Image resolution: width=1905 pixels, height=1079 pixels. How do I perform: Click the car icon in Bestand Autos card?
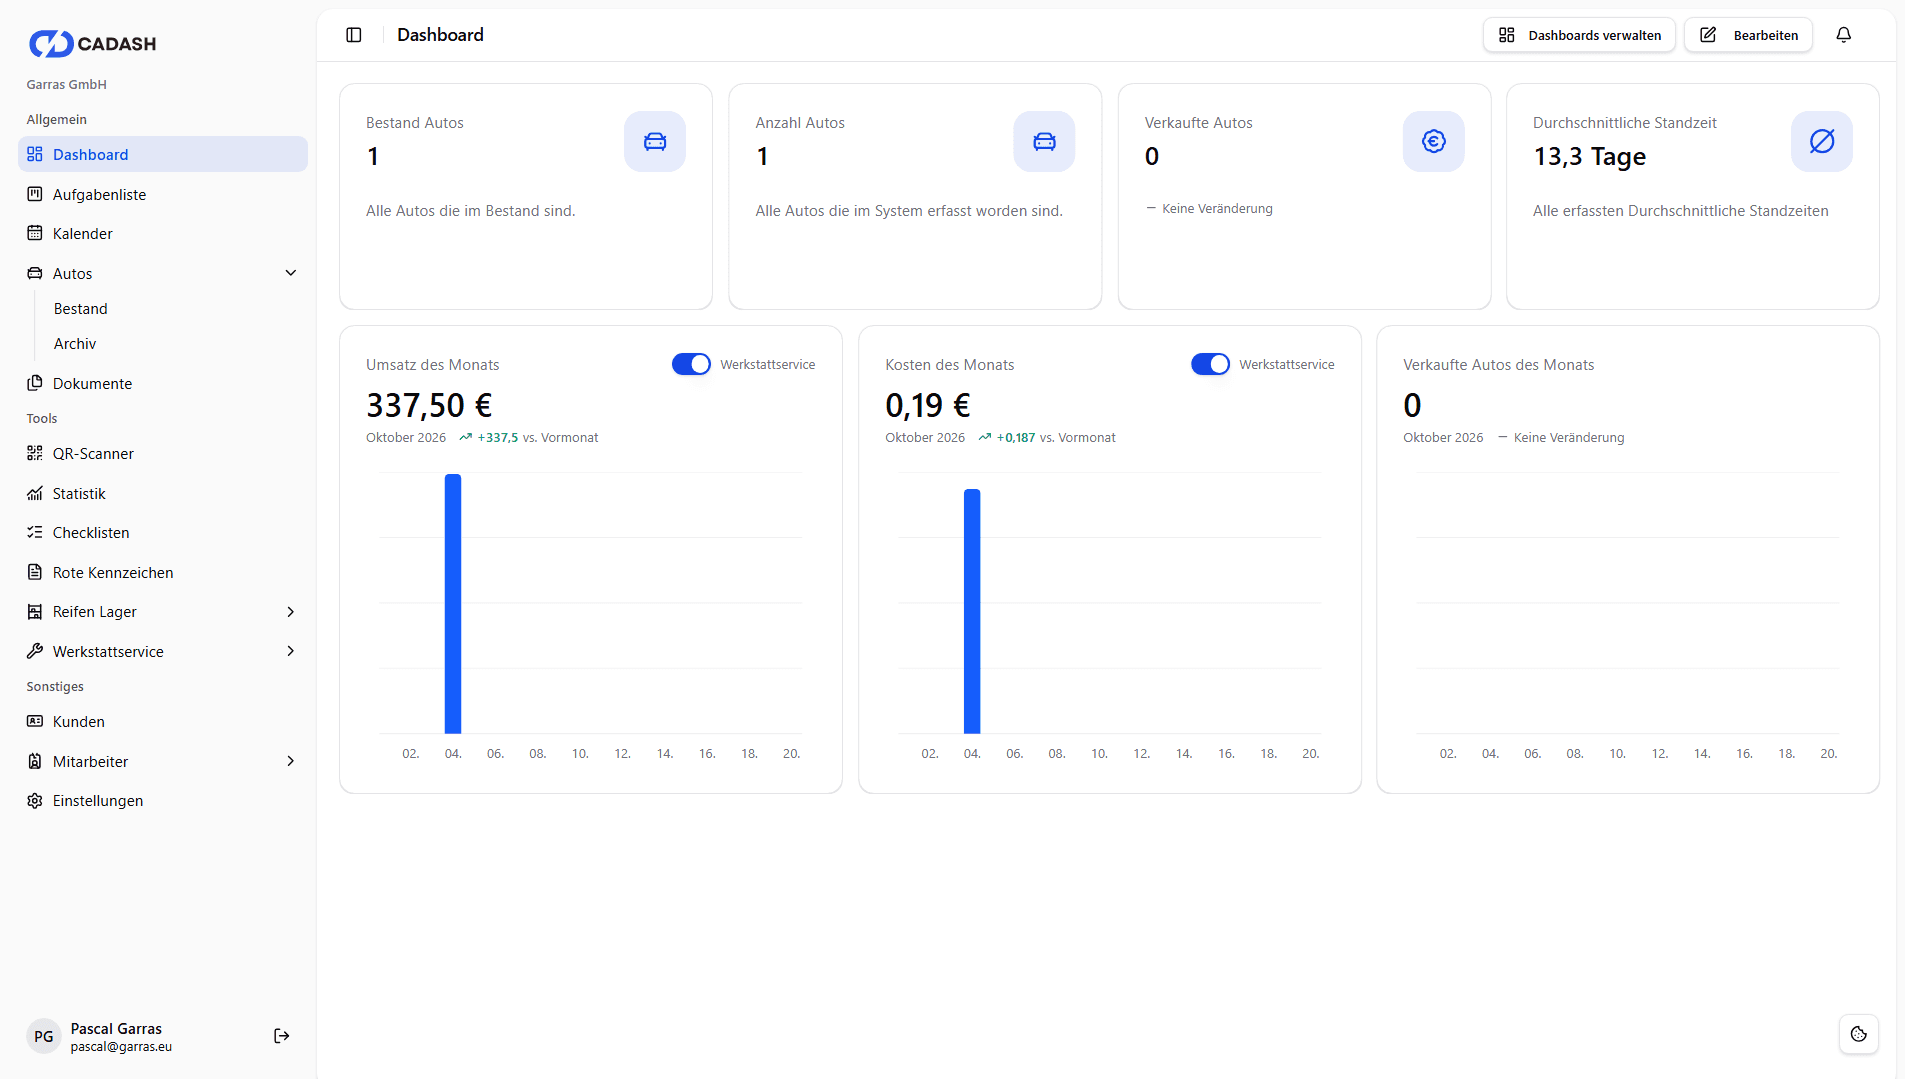pyautogui.click(x=655, y=142)
